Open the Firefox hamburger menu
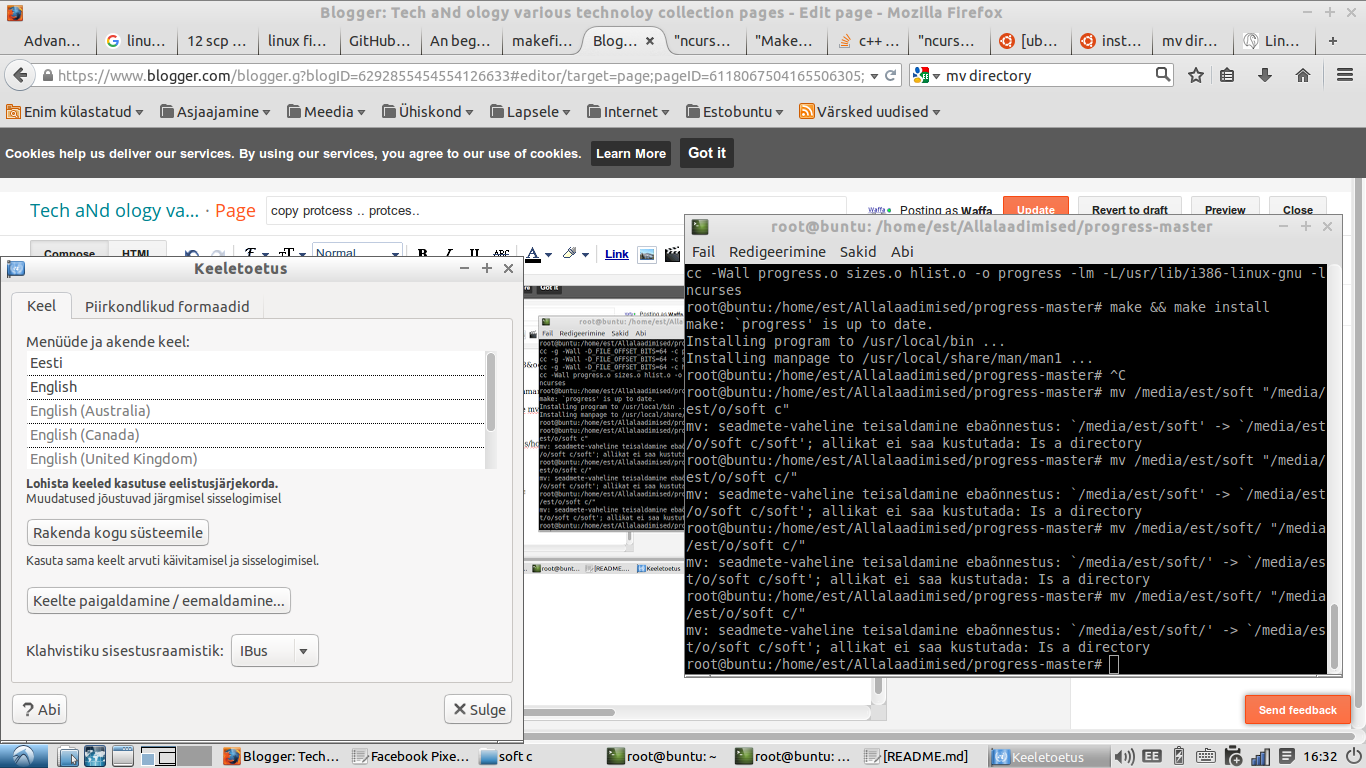This screenshot has width=1366, height=768. pos(1345,75)
